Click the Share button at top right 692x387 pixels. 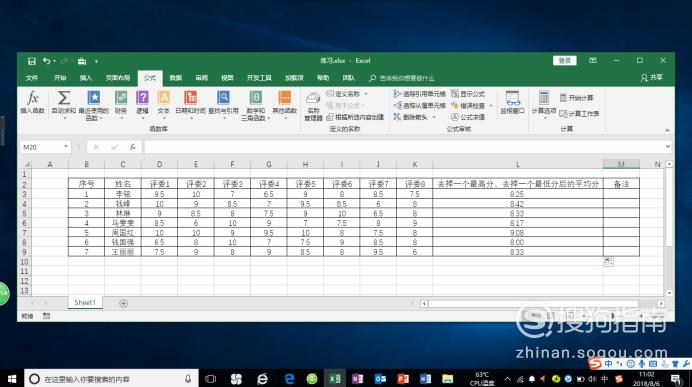651,77
